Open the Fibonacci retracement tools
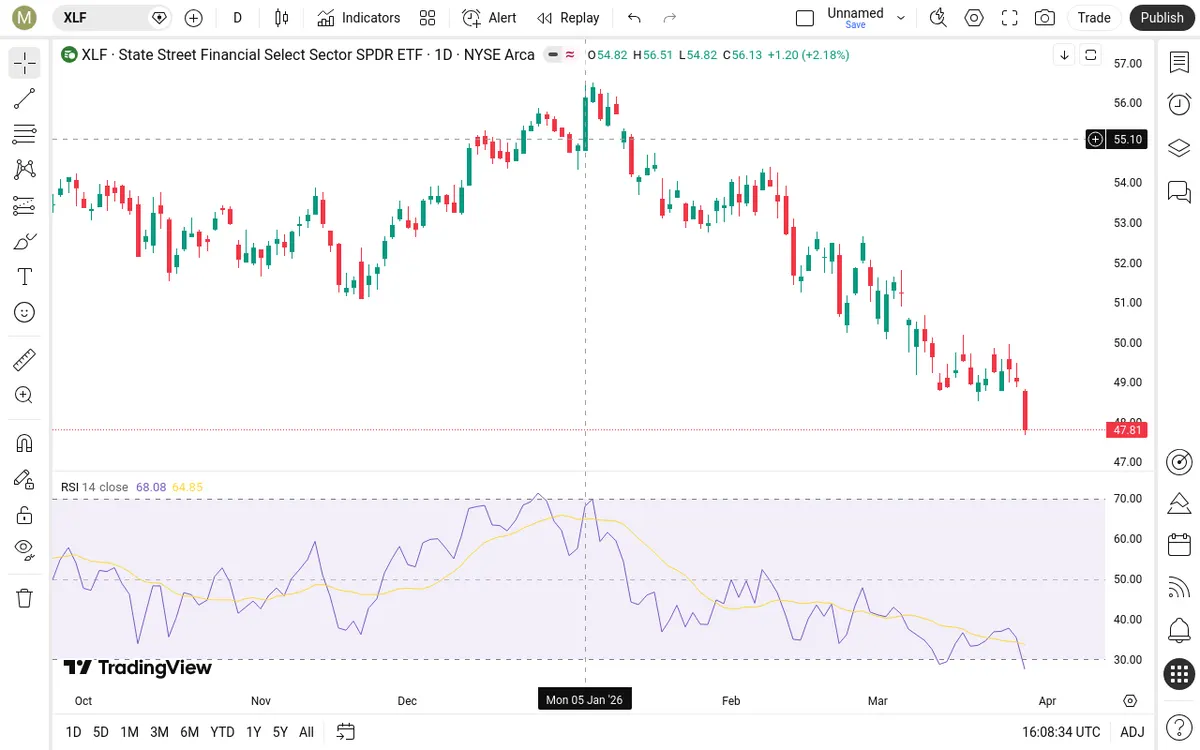This screenshot has height=750, width=1200. (x=25, y=134)
